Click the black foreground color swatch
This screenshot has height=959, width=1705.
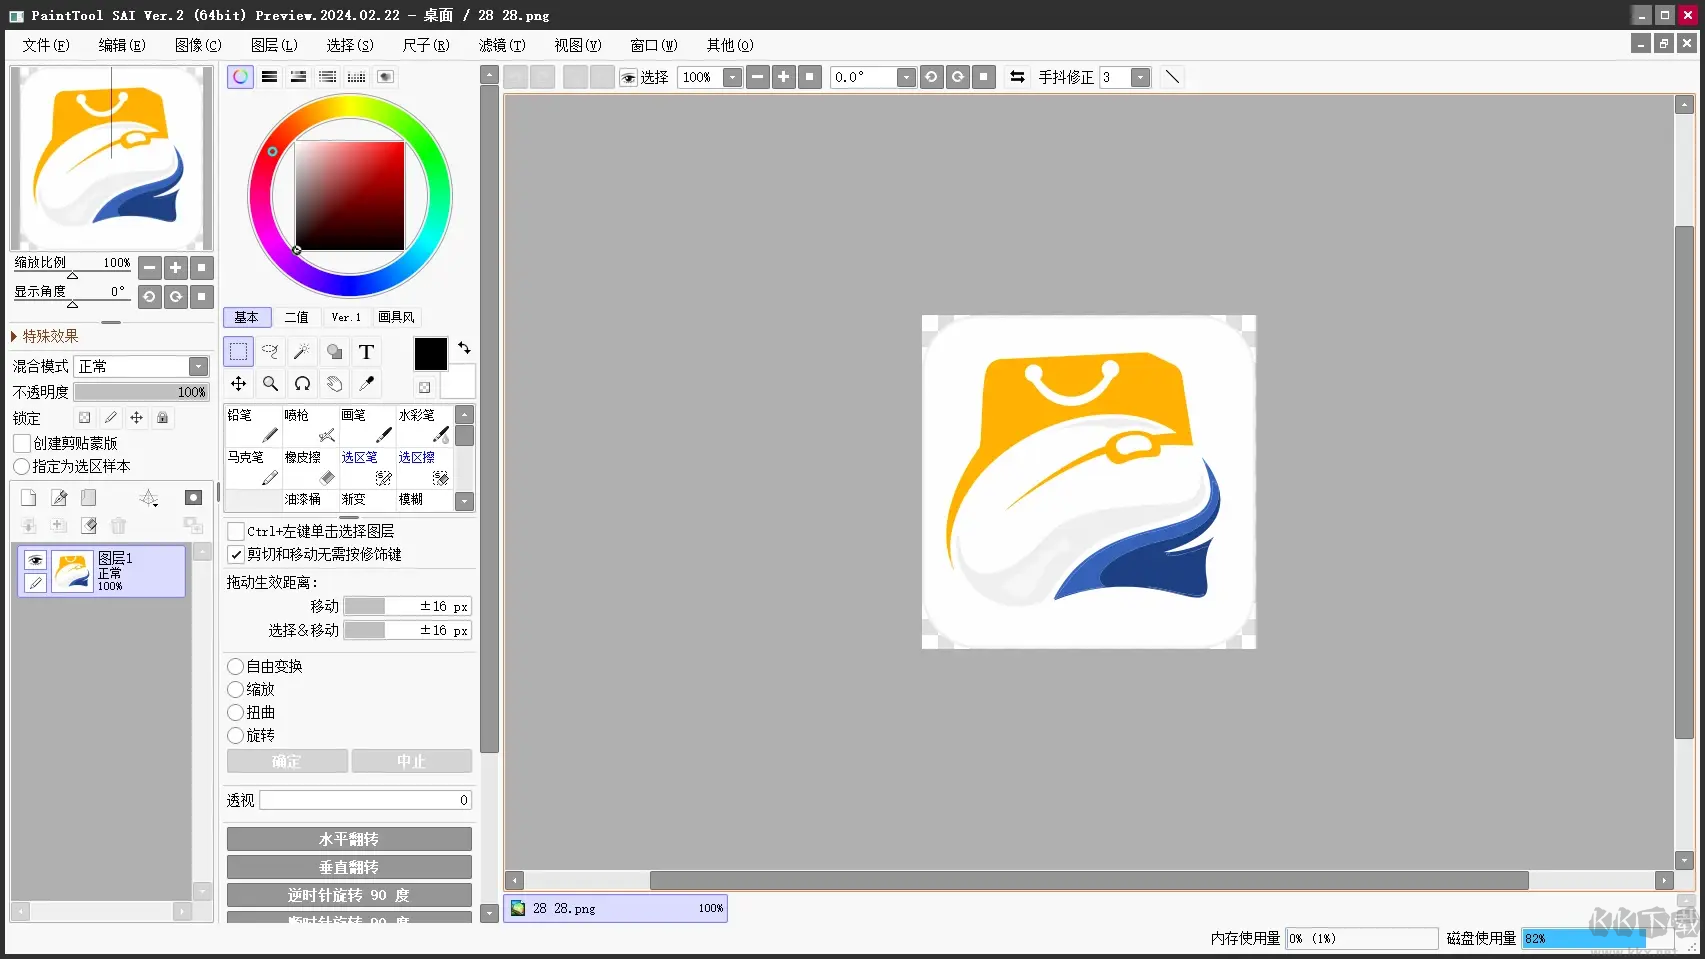click(430, 353)
